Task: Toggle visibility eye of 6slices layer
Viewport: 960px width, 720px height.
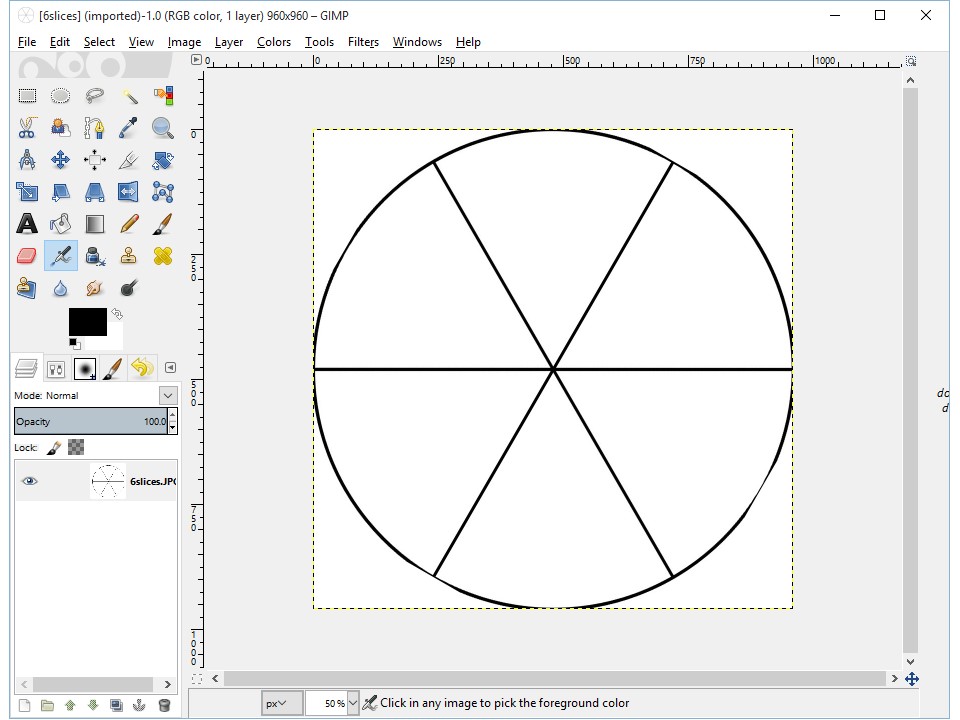Action: click(x=29, y=481)
